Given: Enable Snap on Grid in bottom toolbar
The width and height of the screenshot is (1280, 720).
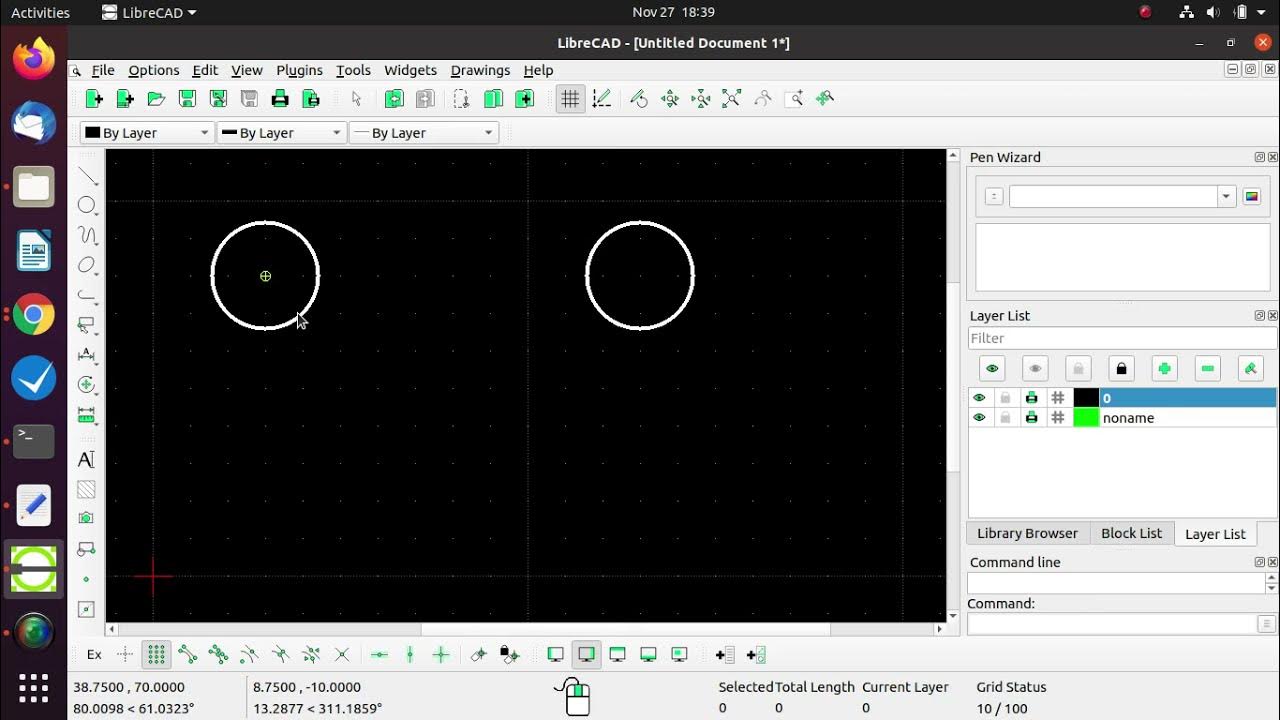Looking at the screenshot, I should point(156,655).
